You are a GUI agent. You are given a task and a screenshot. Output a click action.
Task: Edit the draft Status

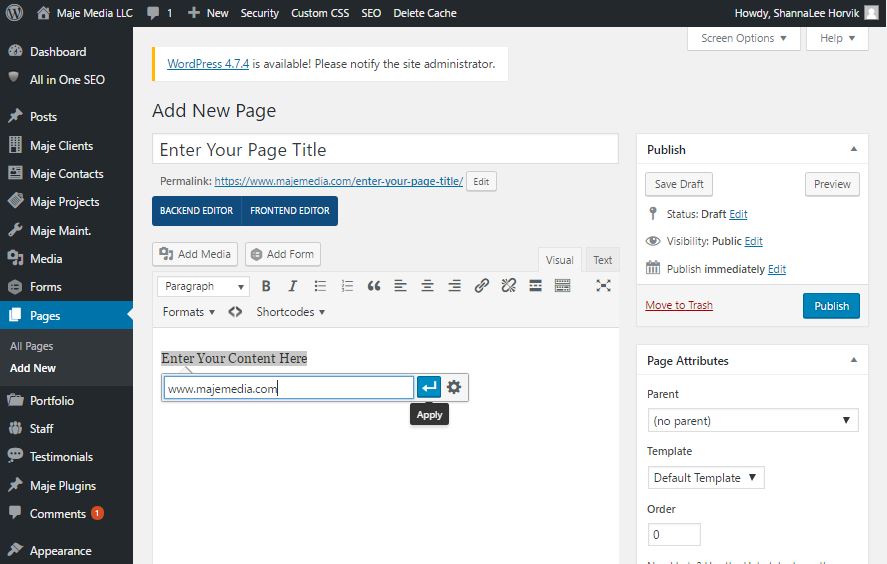(x=738, y=214)
